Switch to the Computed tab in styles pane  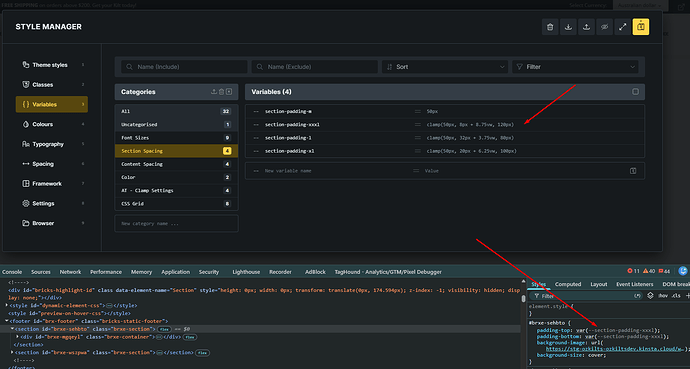[x=568, y=284]
